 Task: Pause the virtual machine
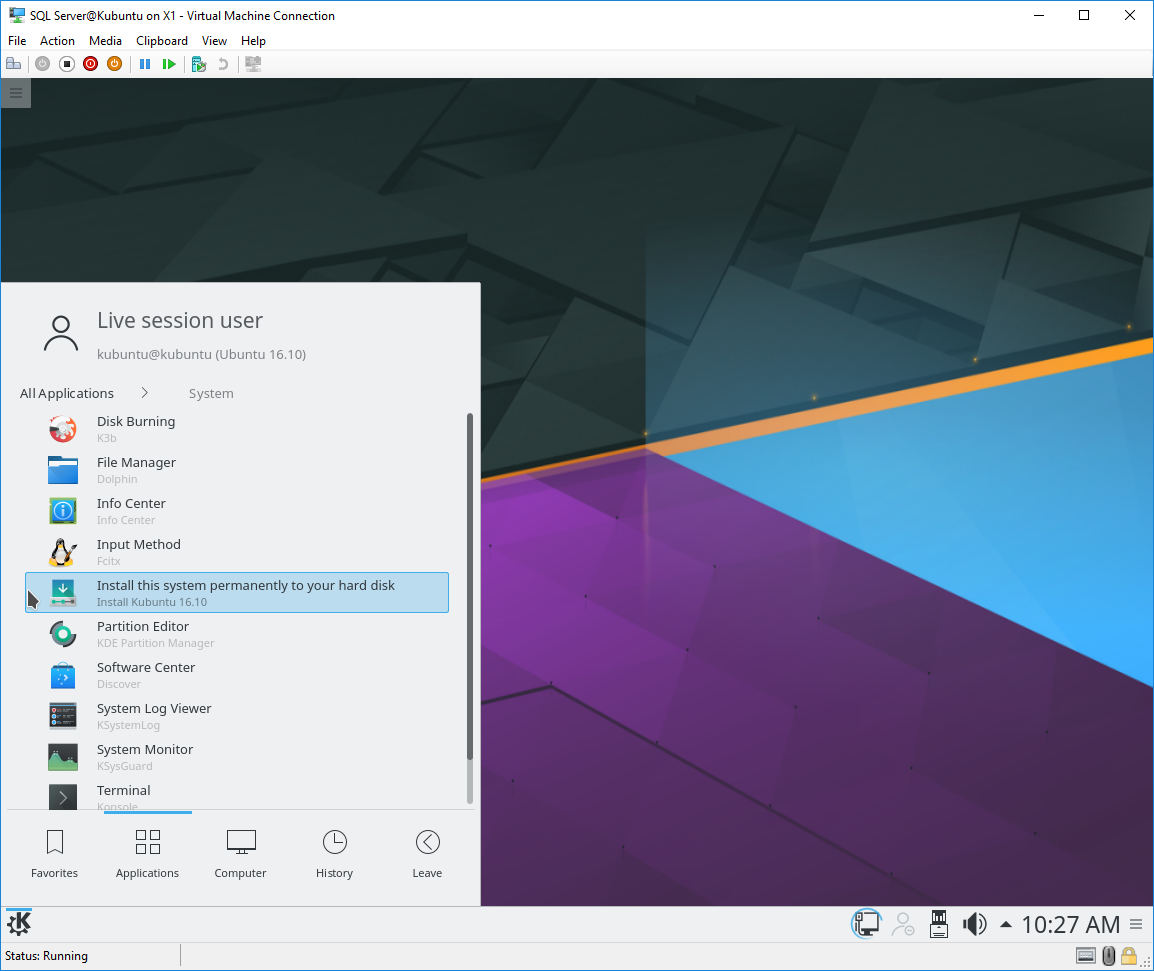click(145, 64)
